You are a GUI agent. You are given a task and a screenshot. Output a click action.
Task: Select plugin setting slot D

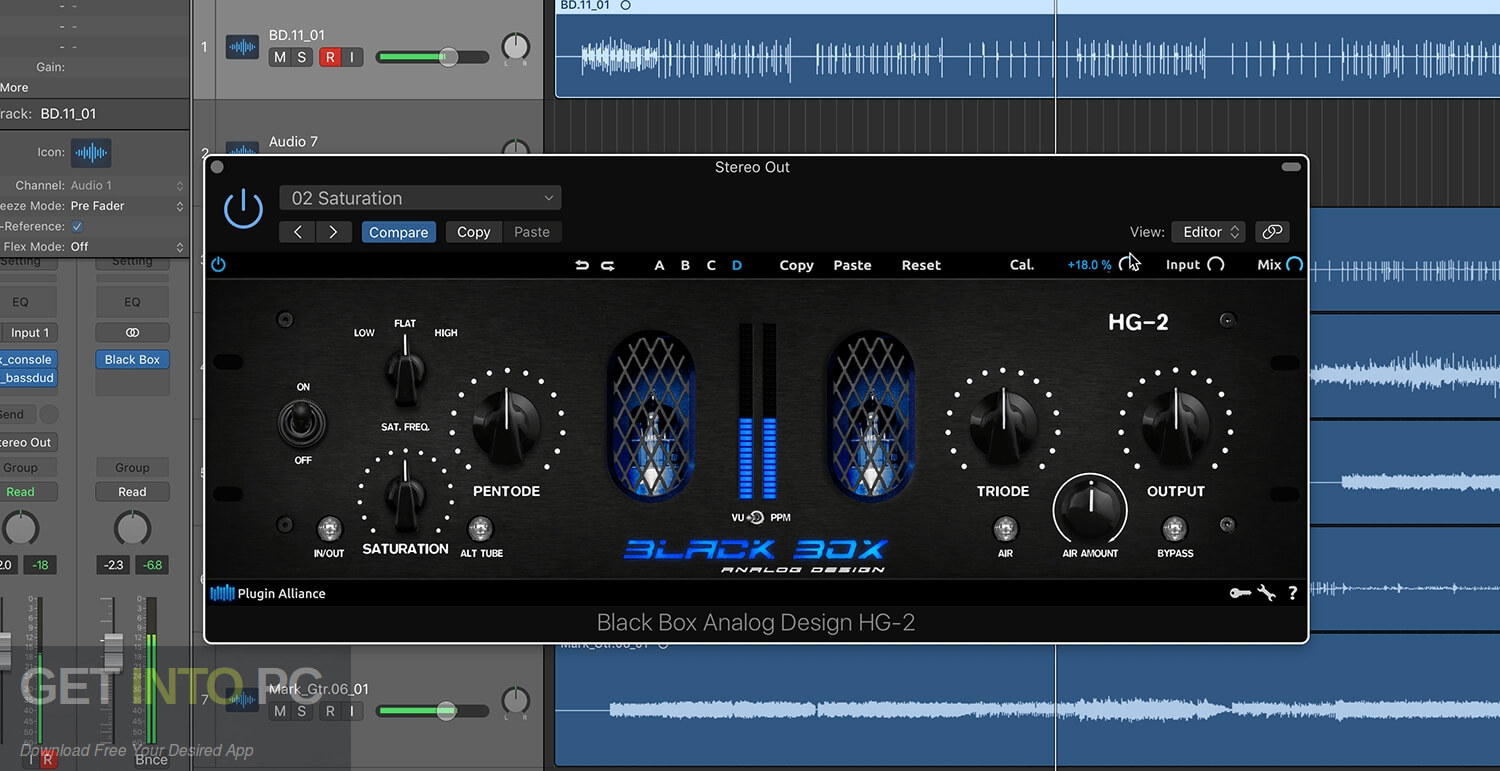(x=737, y=265)
